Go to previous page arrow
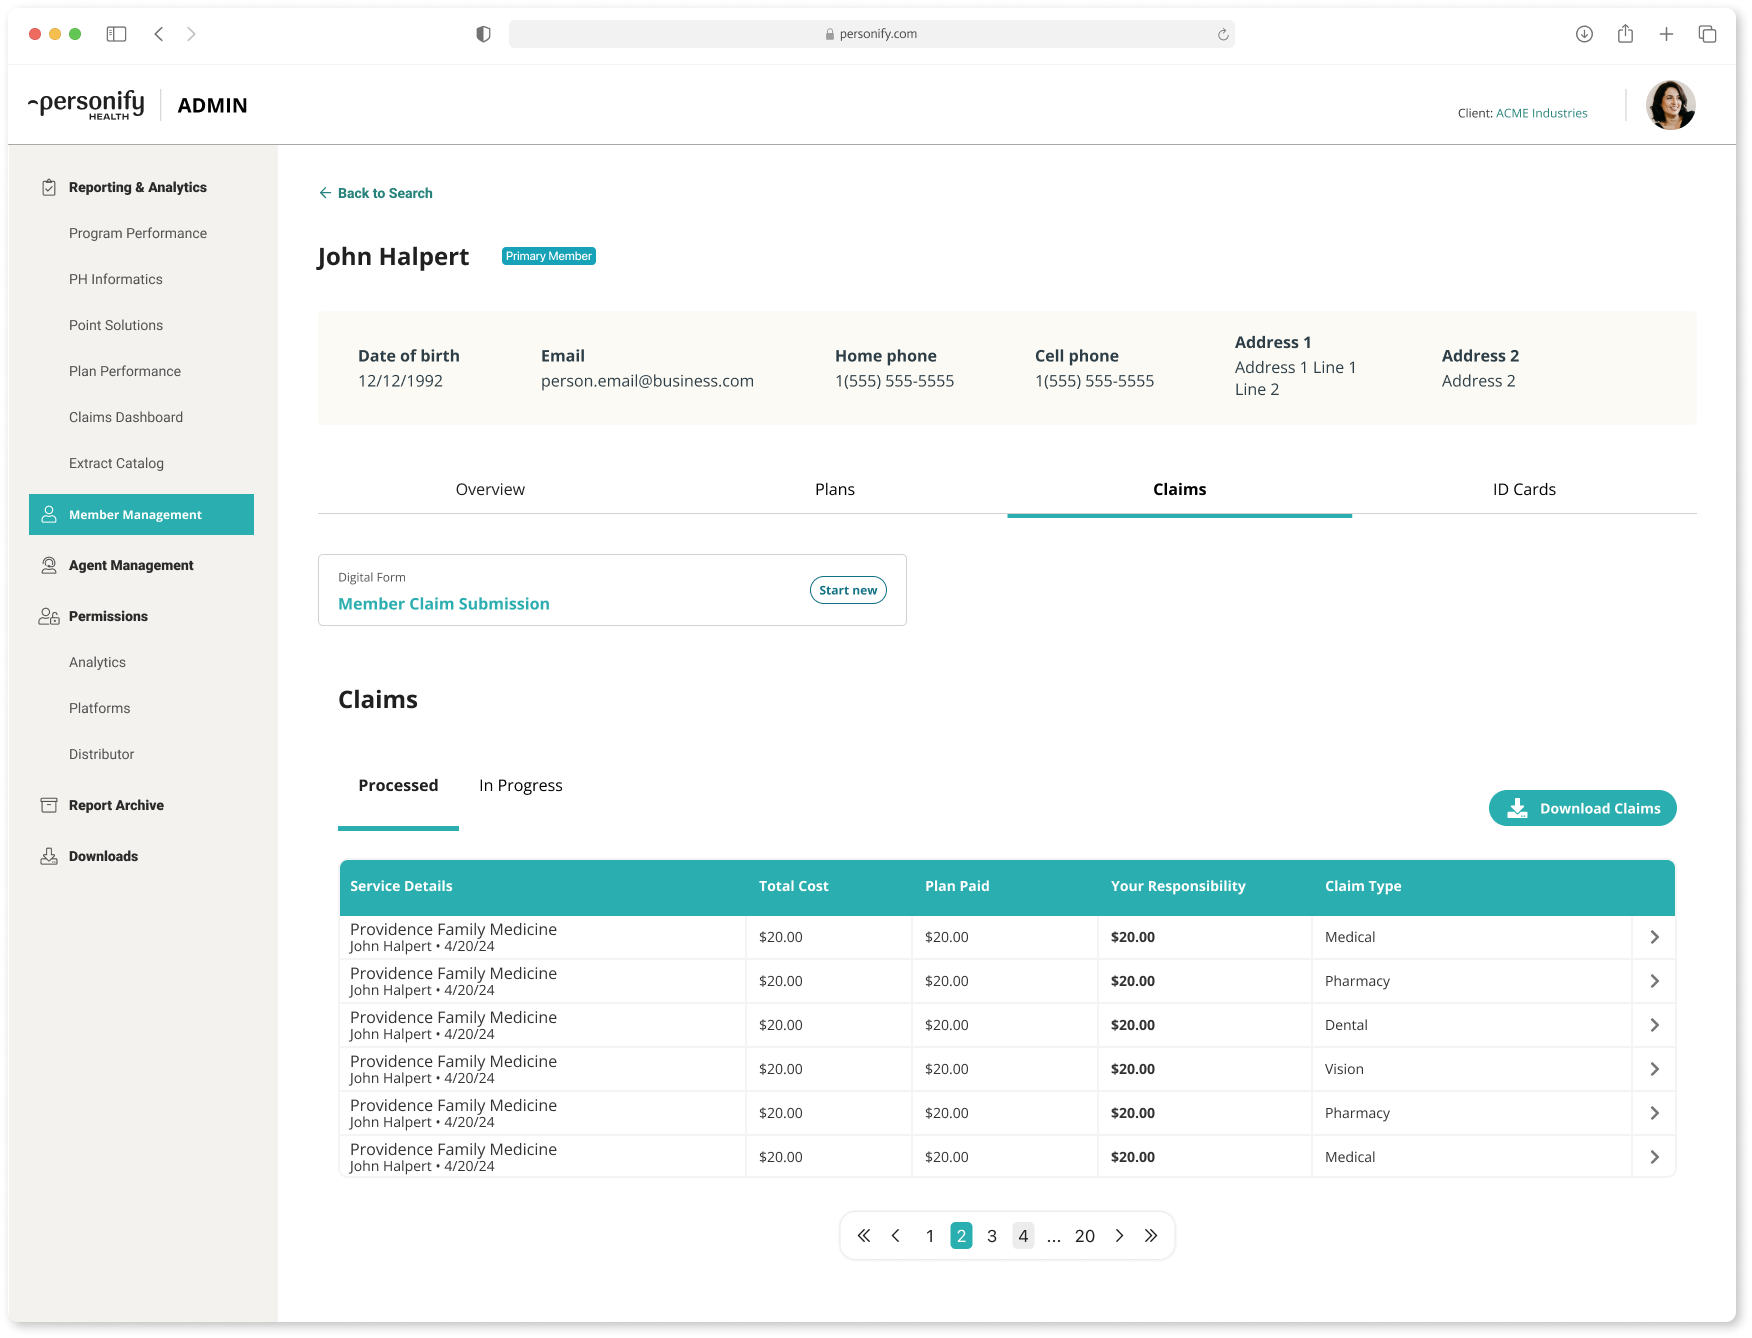Image resolution: width=1752 pixels, height=1338 pixels. (896, 1236)
